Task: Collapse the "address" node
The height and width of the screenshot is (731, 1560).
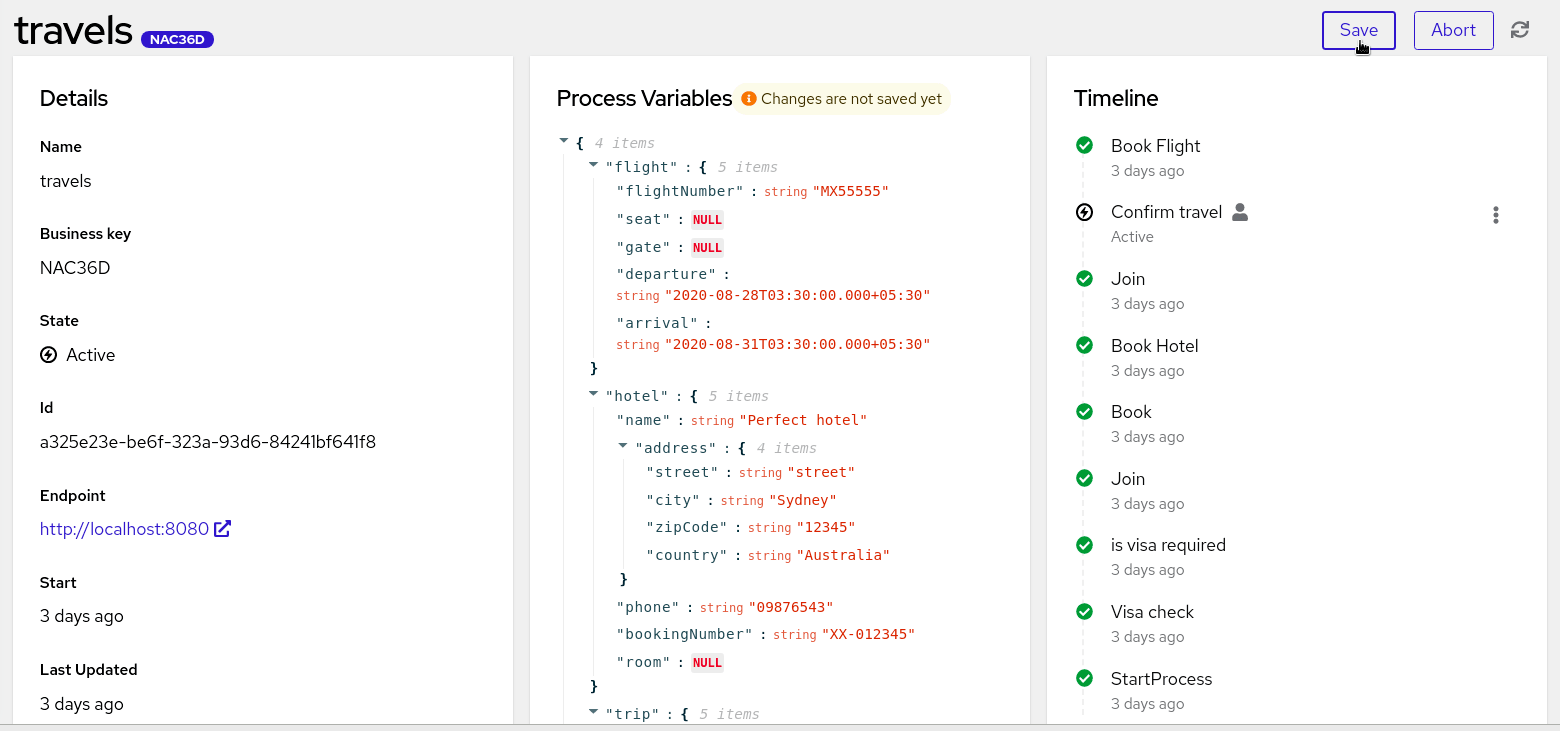Action: pos(623,447)
